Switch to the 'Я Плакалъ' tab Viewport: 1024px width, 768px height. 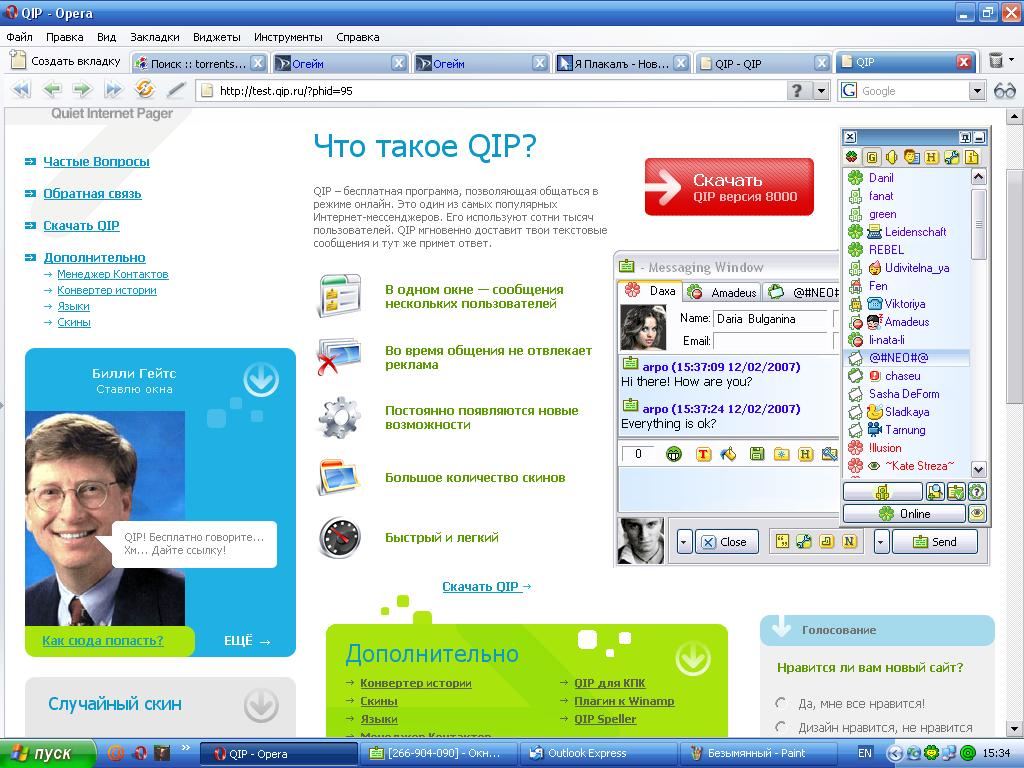pyautogui.click(x=622, y=63)
